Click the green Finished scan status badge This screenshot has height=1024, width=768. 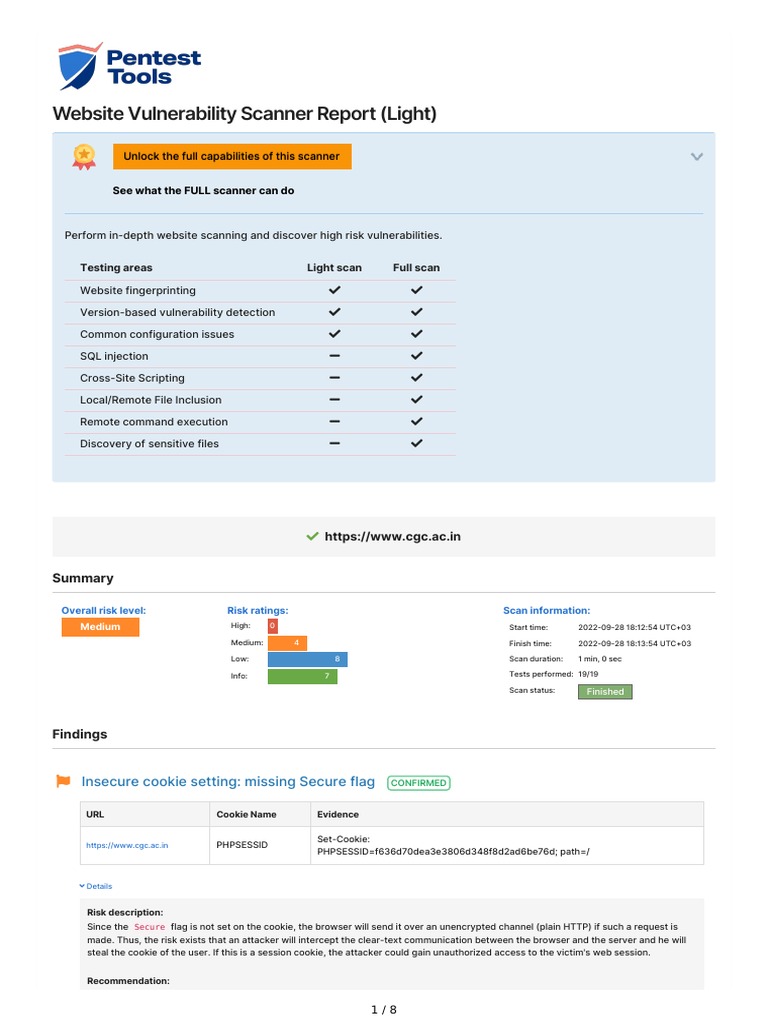coord(605,692)
